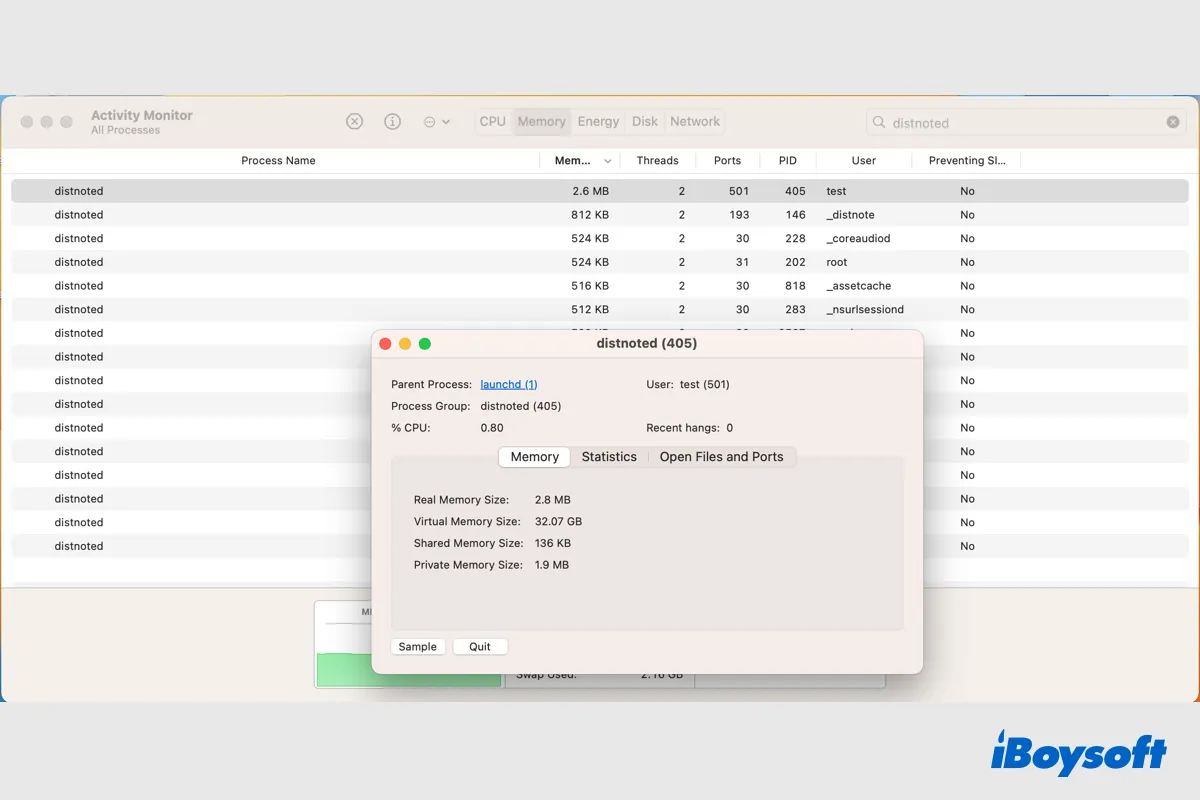
Task: Show the Network tab
Action: click(695, 121)
